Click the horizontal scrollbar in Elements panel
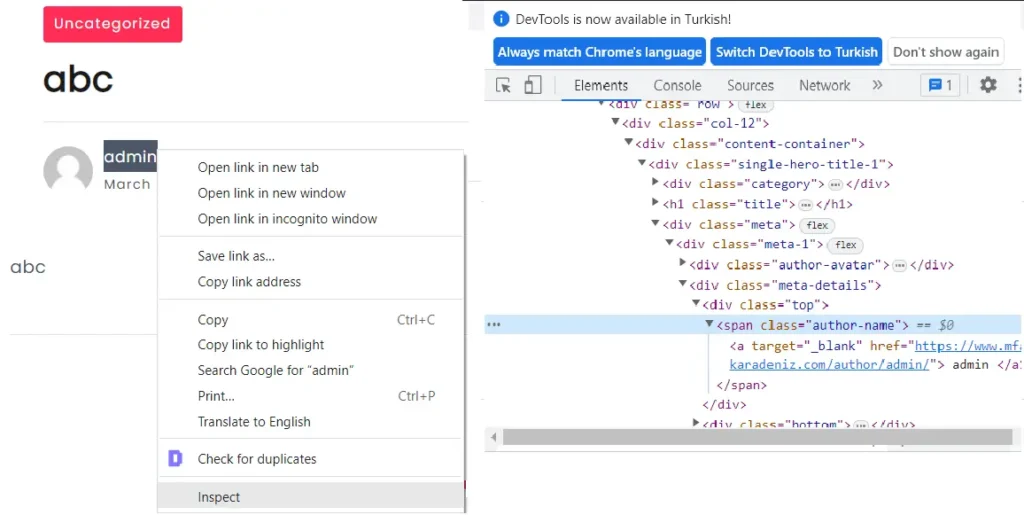This screenshot has height=515, width=1024. 757,437
